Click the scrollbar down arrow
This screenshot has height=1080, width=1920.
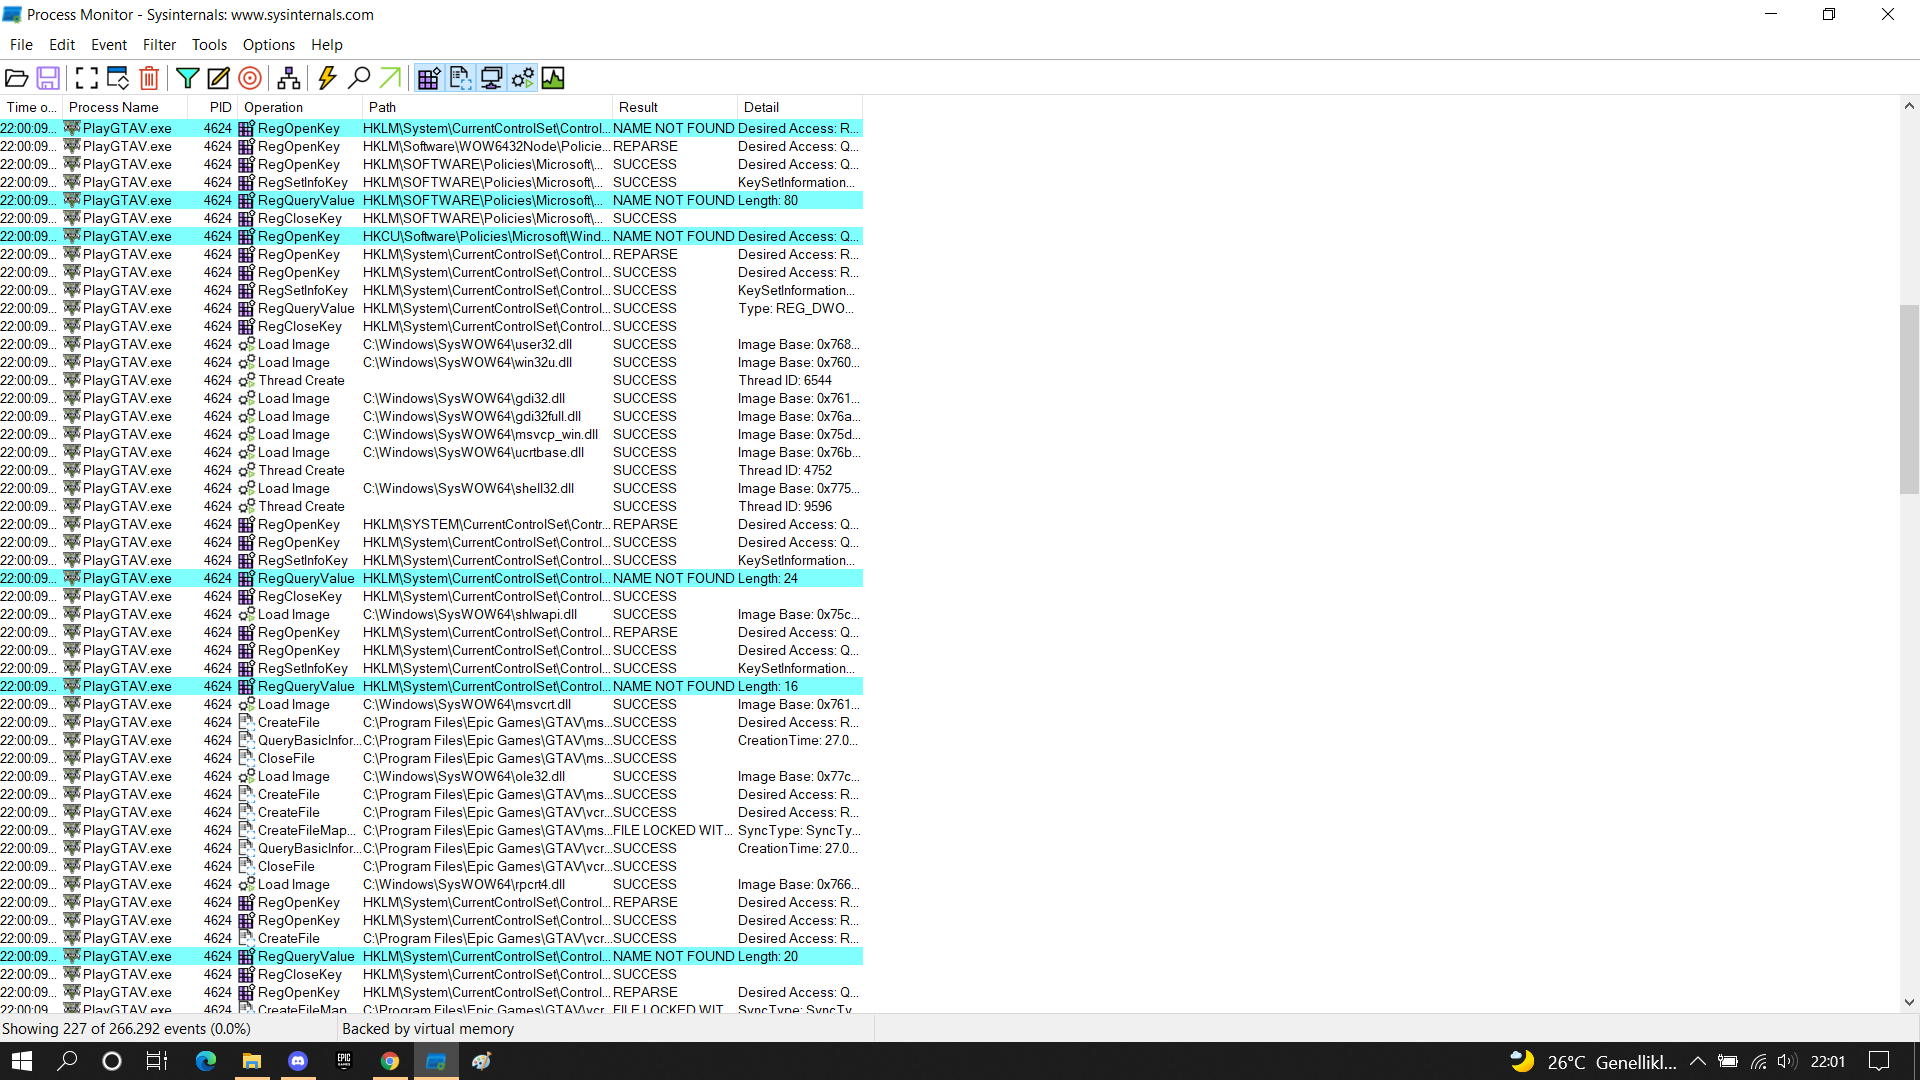pos(1909,1002)
